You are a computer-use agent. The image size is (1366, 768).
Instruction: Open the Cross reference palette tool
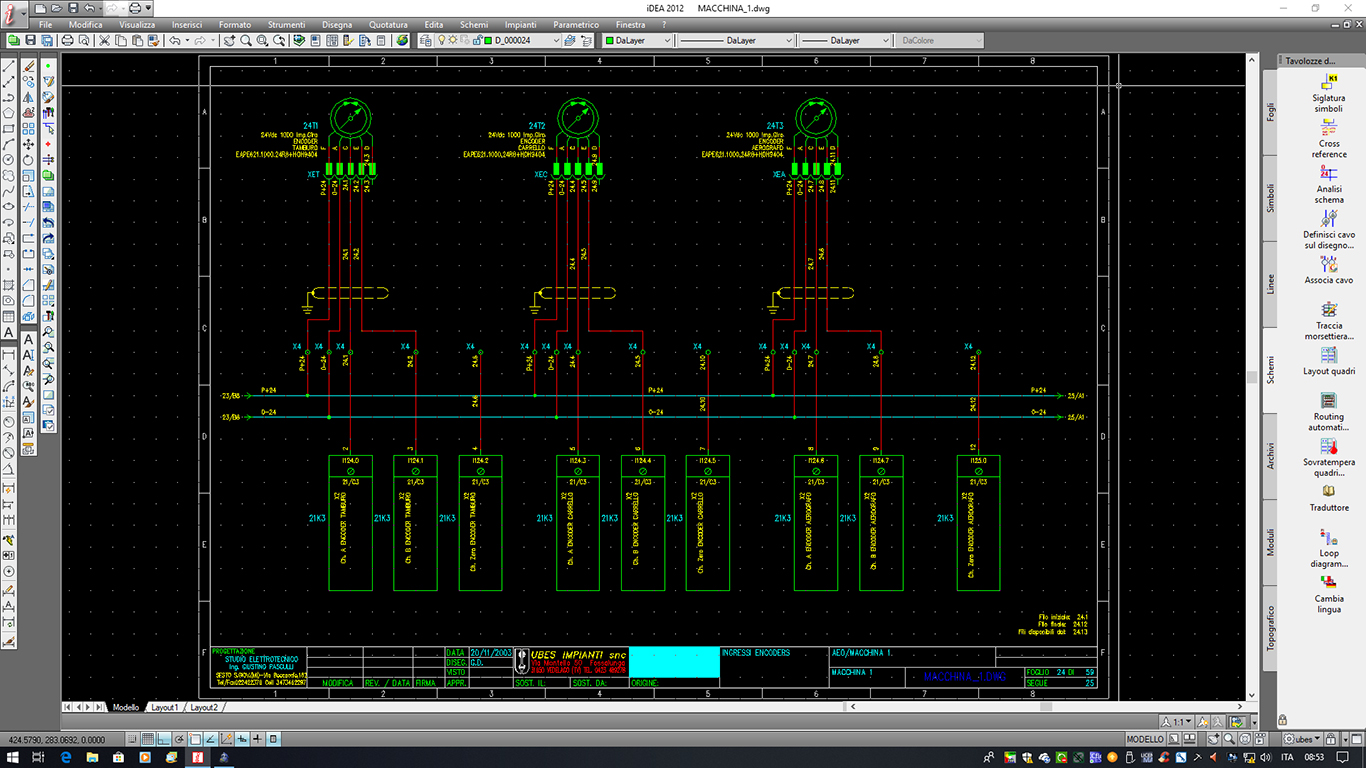click(1329, 138)
